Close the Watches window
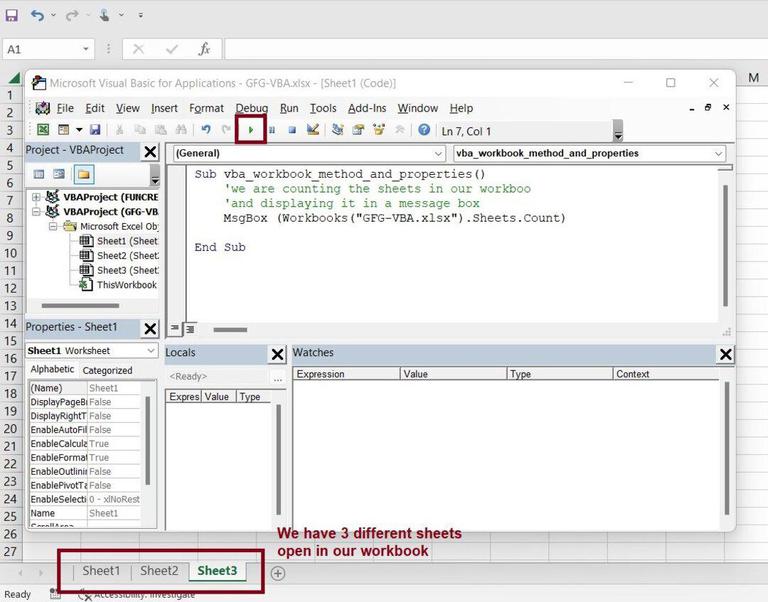The height and width of the screenshot is (602, 768). click(725, 354)
